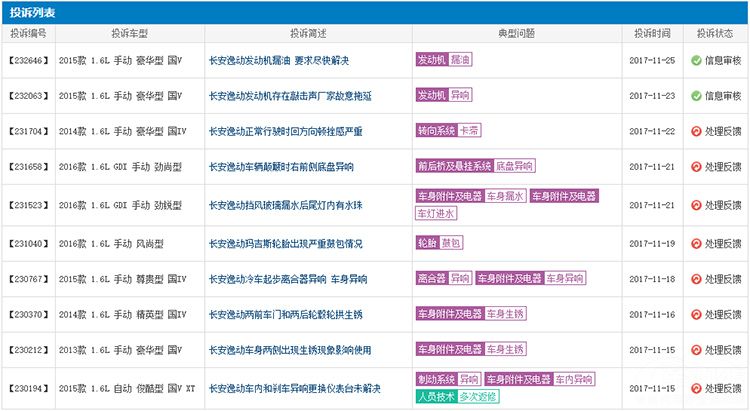Viewport: 750px width, 411px height.
Task: Click the date 2017-11-25
Action: point(652,60)
